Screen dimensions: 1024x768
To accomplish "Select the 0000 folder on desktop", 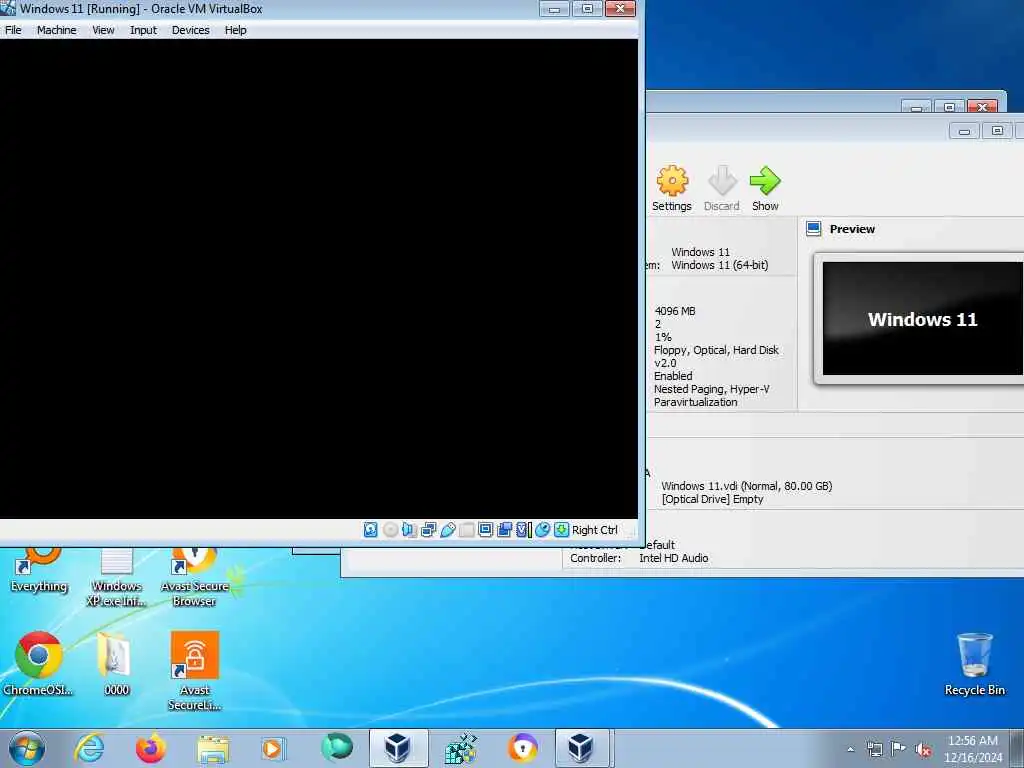I will coord(116,664).
